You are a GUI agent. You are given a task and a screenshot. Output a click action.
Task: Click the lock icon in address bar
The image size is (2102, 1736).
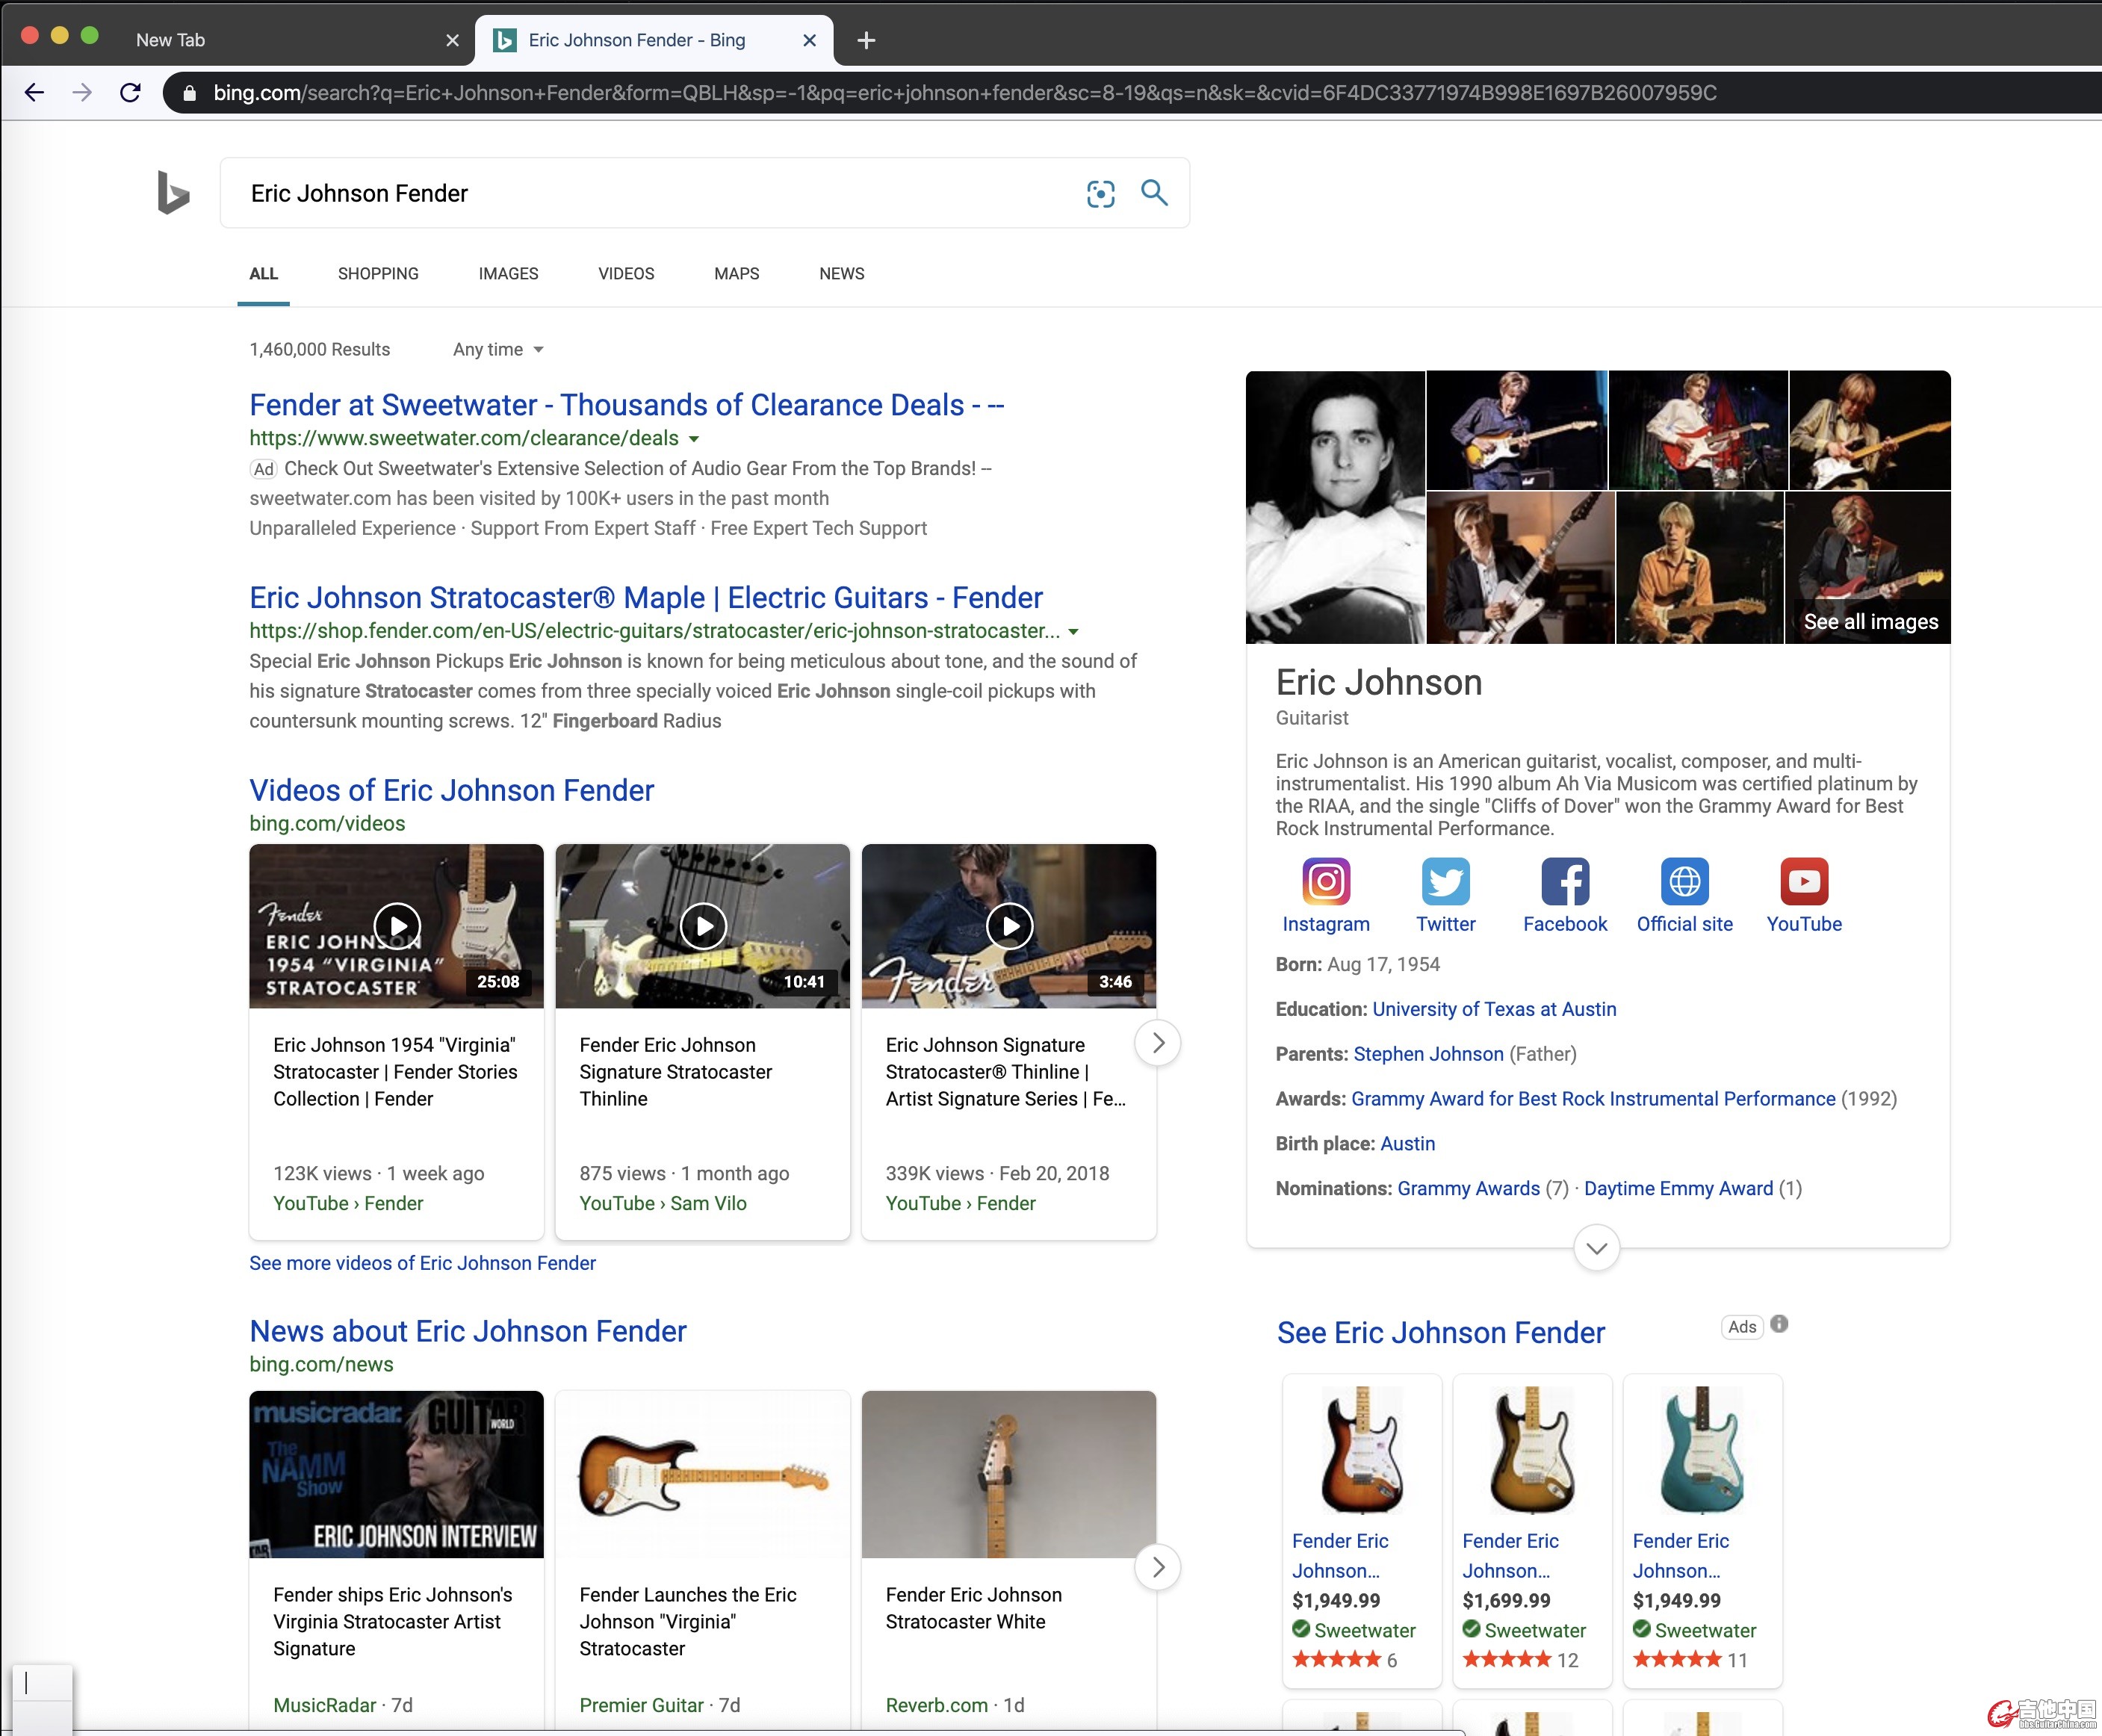pyautogui.click(x=189, y=93)
